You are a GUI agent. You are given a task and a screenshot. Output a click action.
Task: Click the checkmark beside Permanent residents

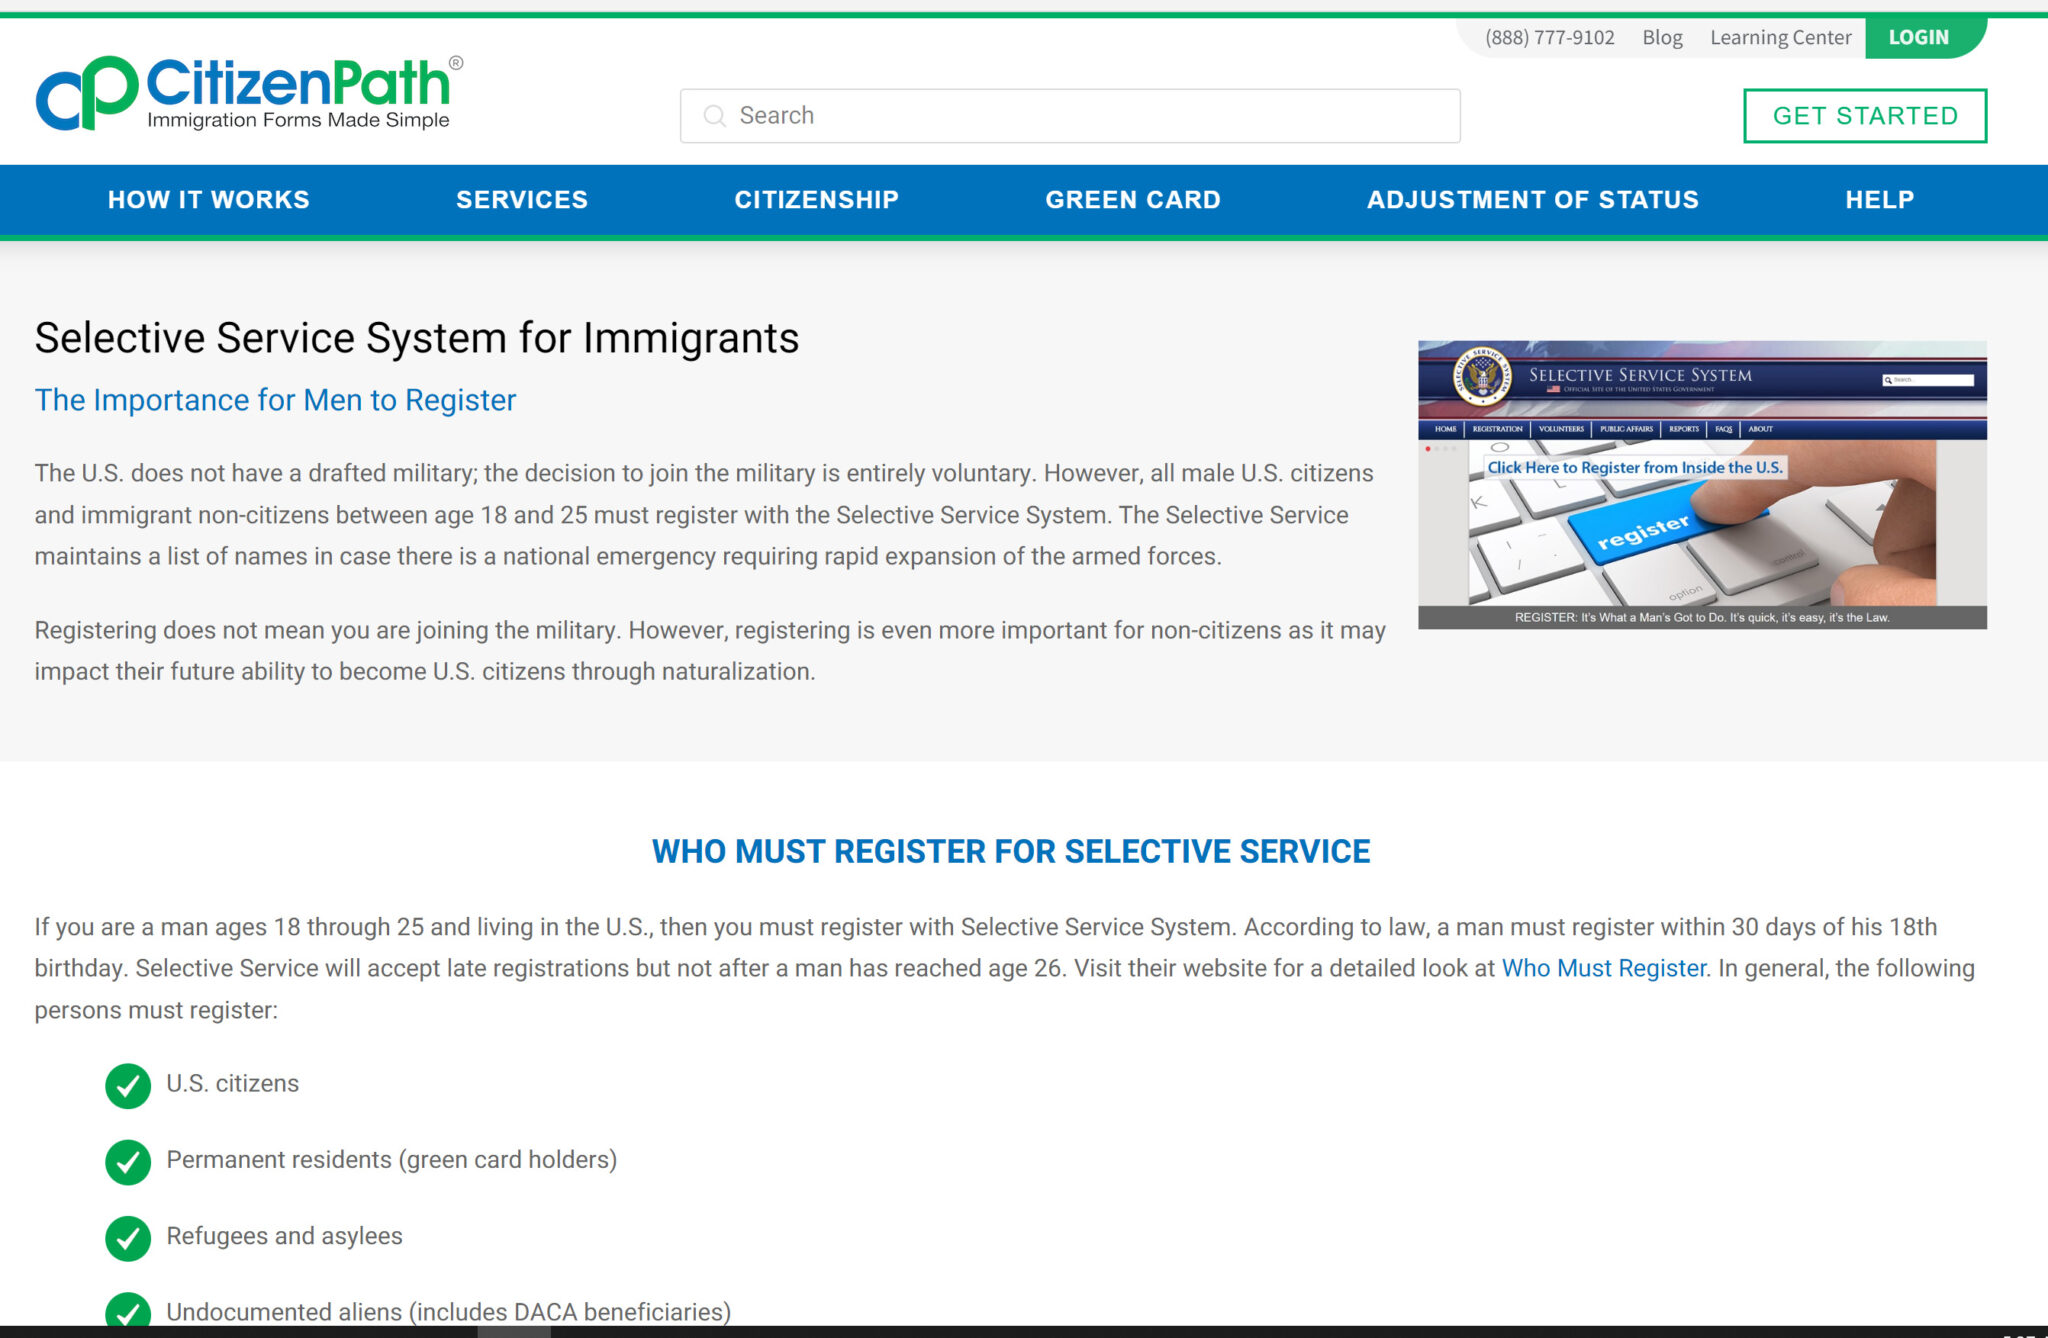128,1161
